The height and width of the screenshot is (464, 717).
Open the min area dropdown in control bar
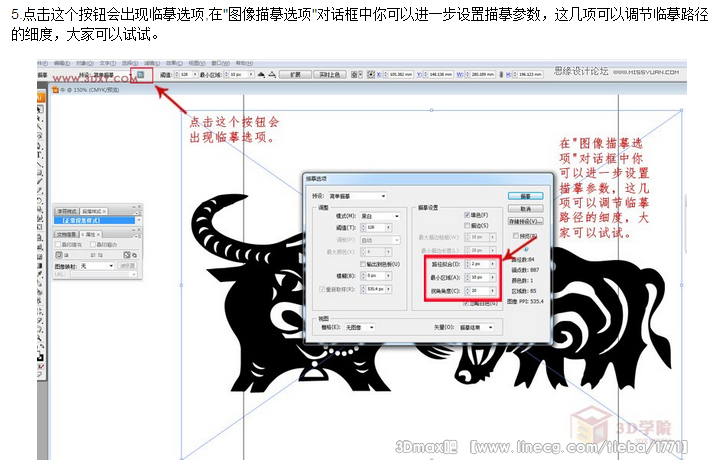coord(251,75)
